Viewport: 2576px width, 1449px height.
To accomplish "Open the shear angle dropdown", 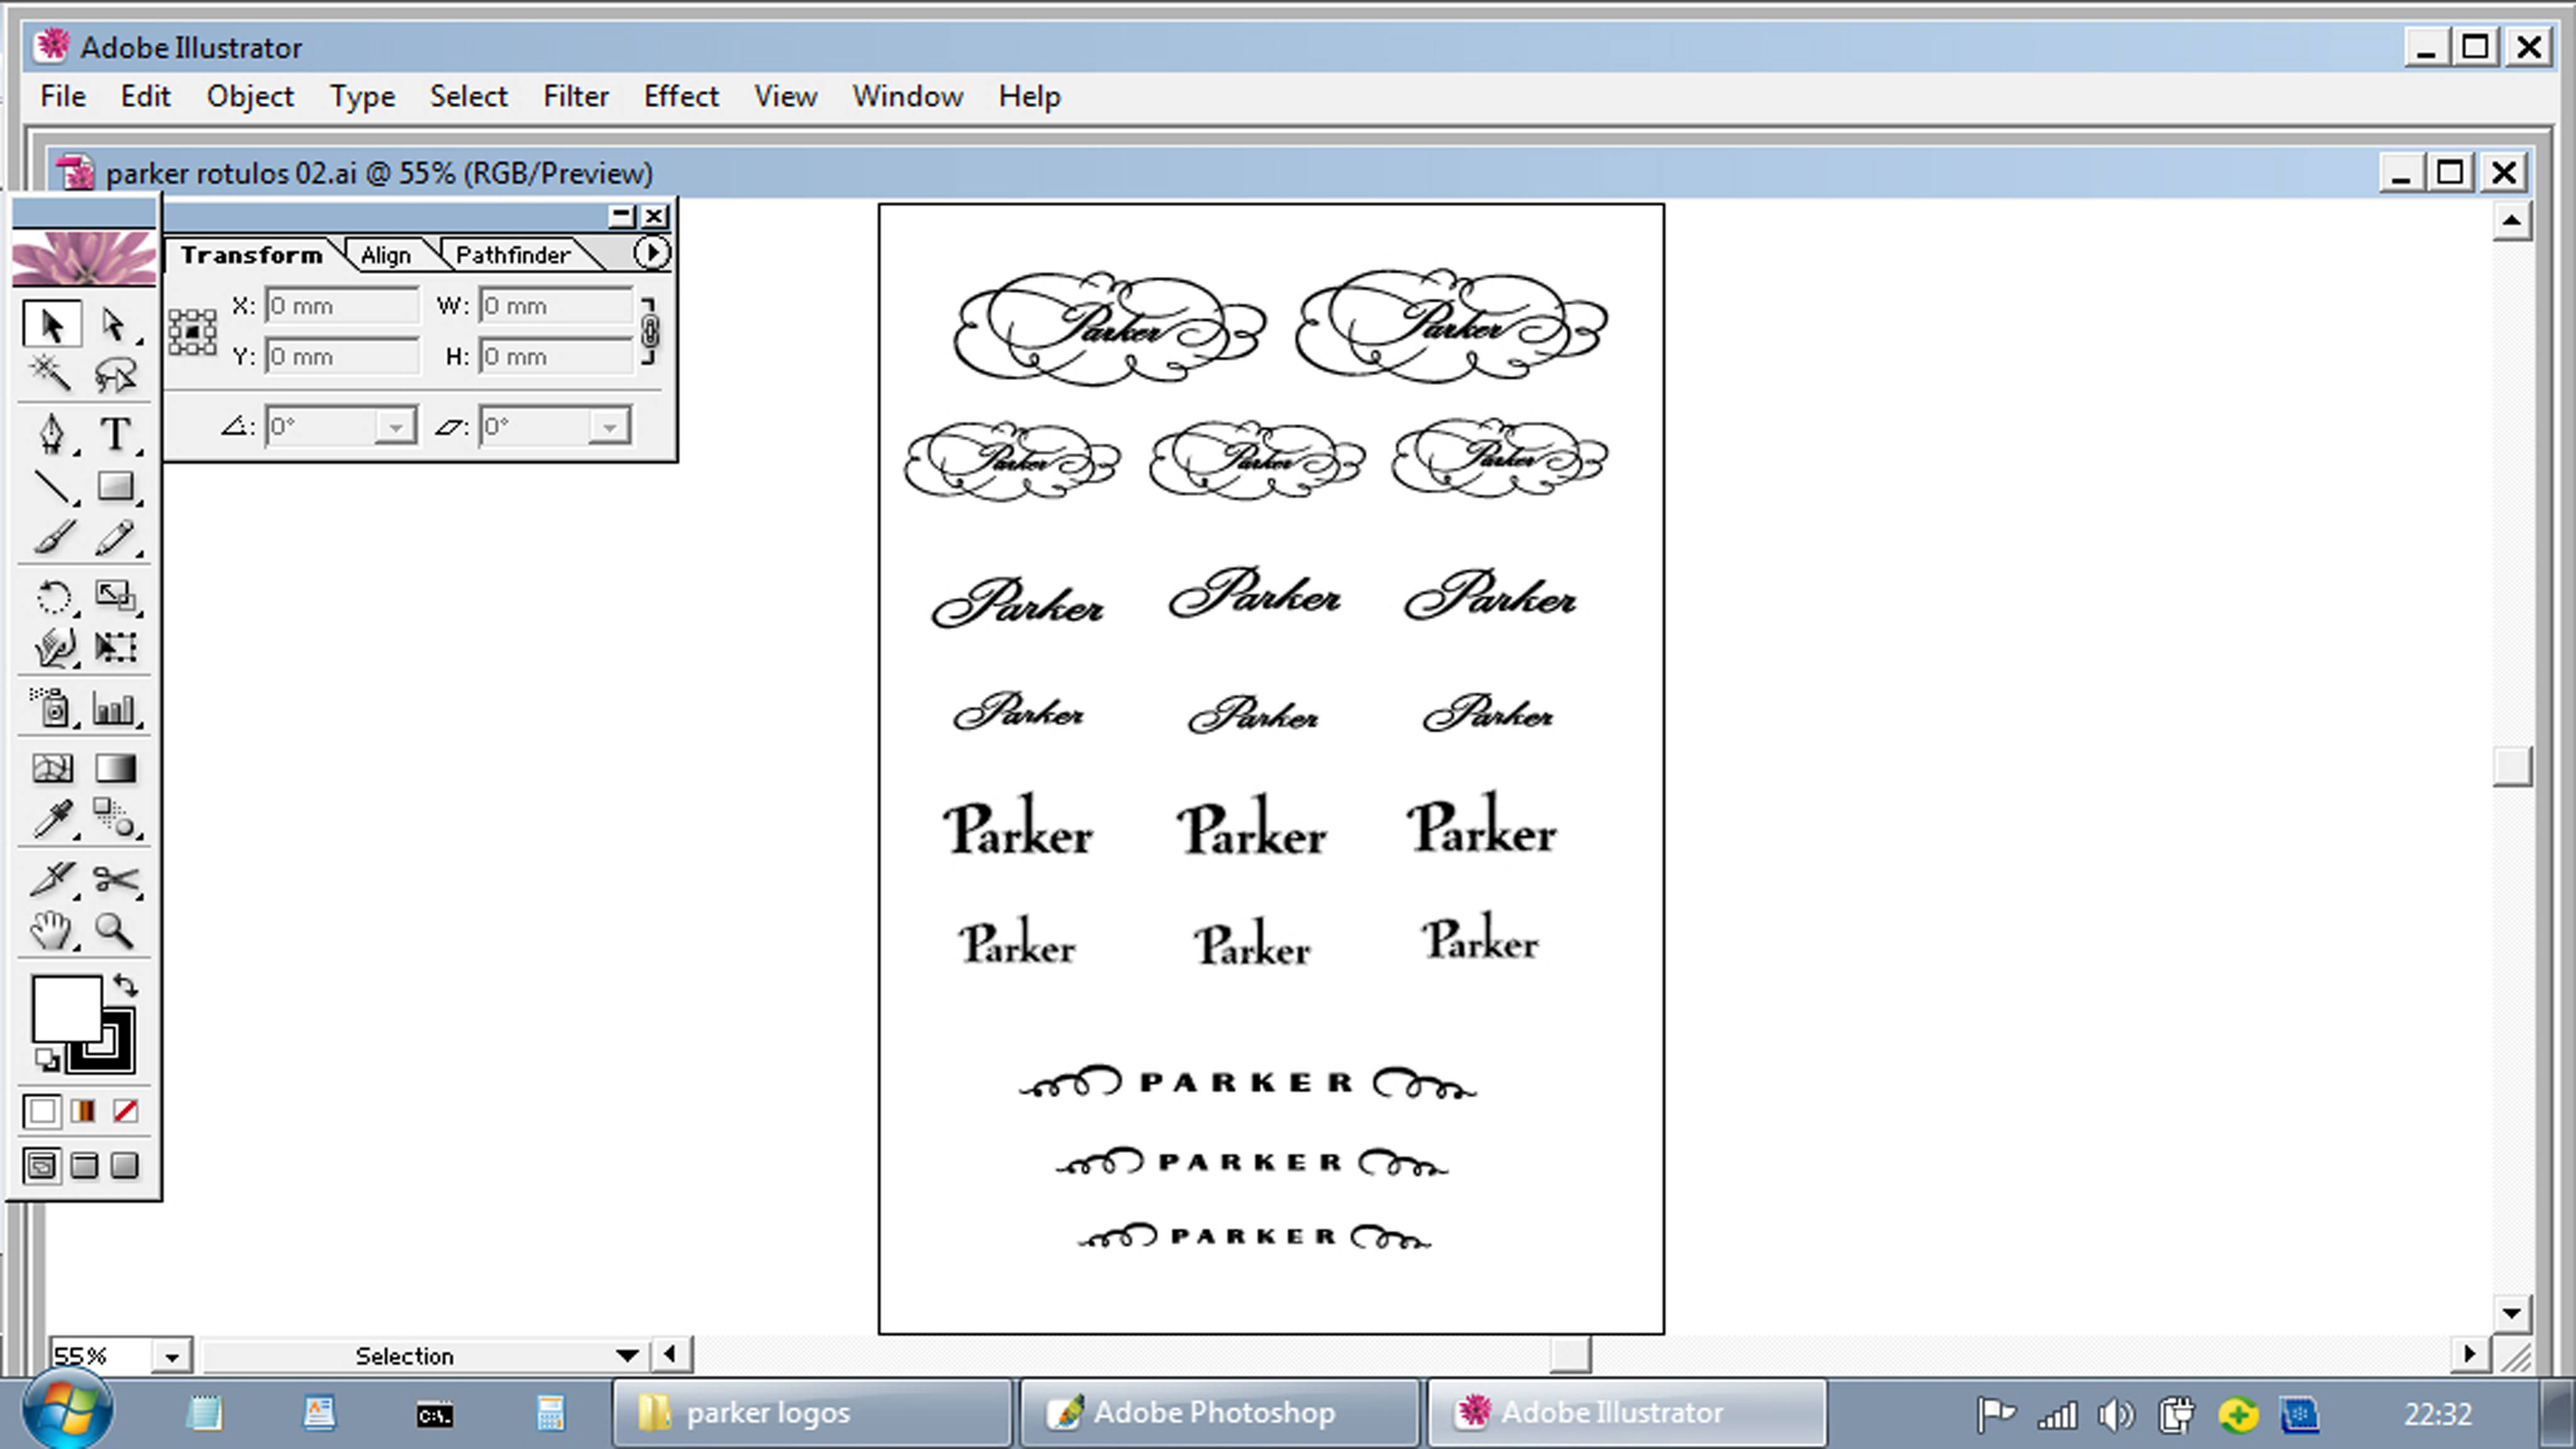I will (609, 427).
